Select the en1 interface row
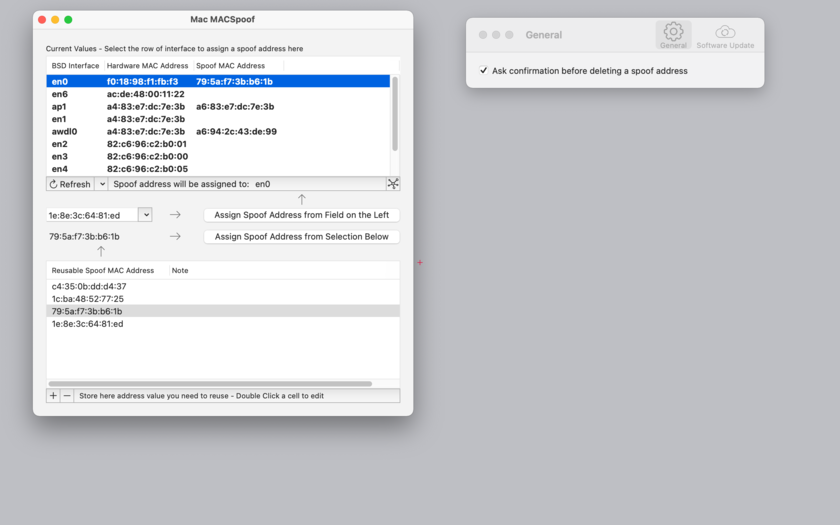840x525 pixels. click(x=218, y=119)
